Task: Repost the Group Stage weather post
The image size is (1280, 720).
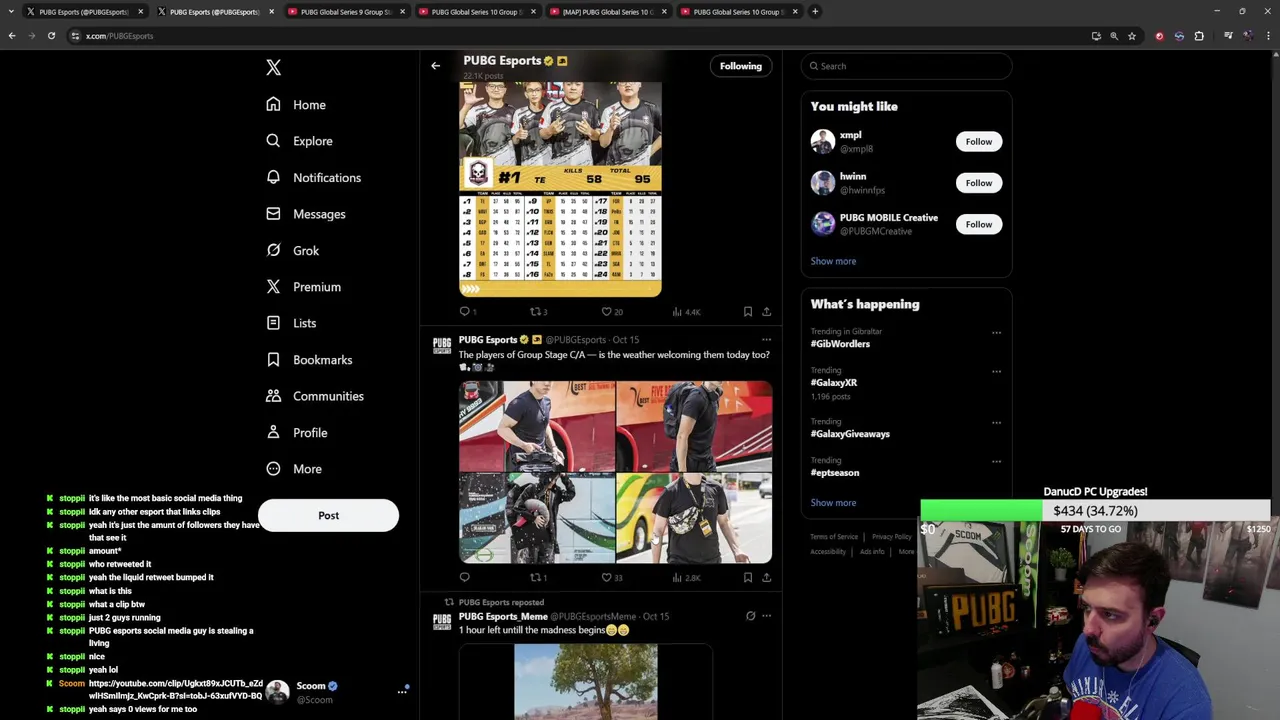Action: click(x=536, y=577)
